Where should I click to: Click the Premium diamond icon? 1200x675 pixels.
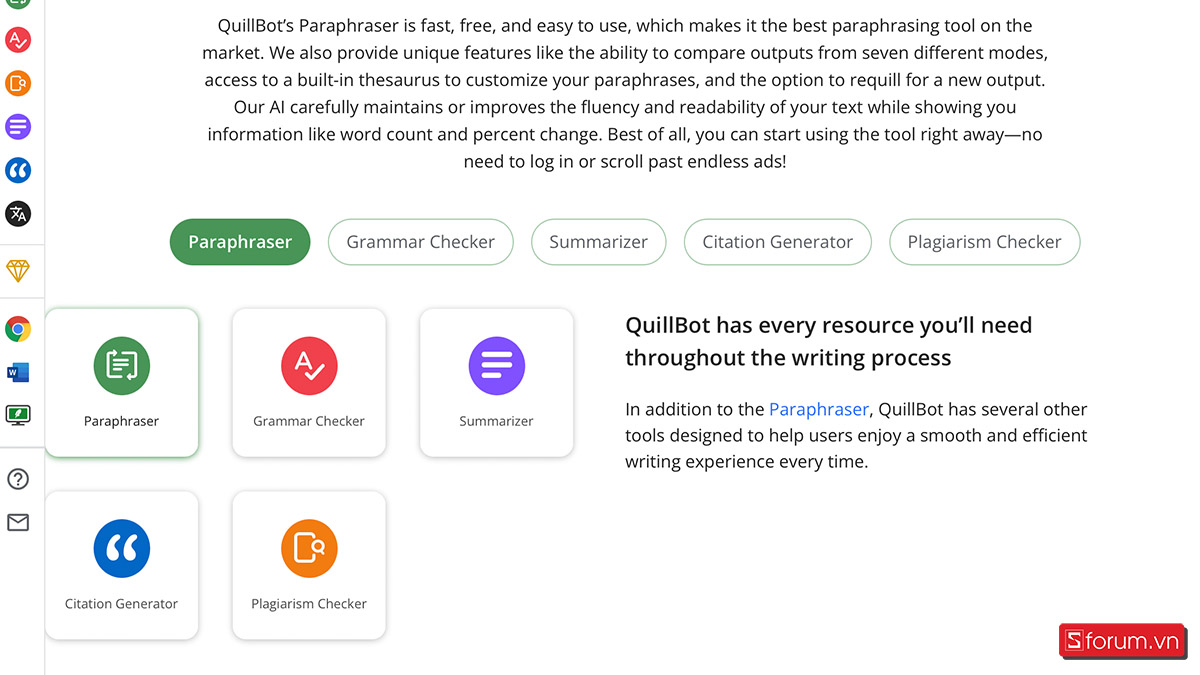[18, 270]
